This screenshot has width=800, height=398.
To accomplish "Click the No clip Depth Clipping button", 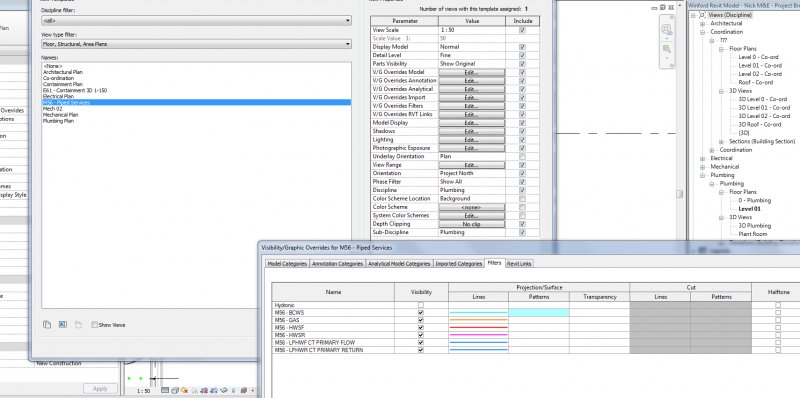I will click(x=471, y=224).
